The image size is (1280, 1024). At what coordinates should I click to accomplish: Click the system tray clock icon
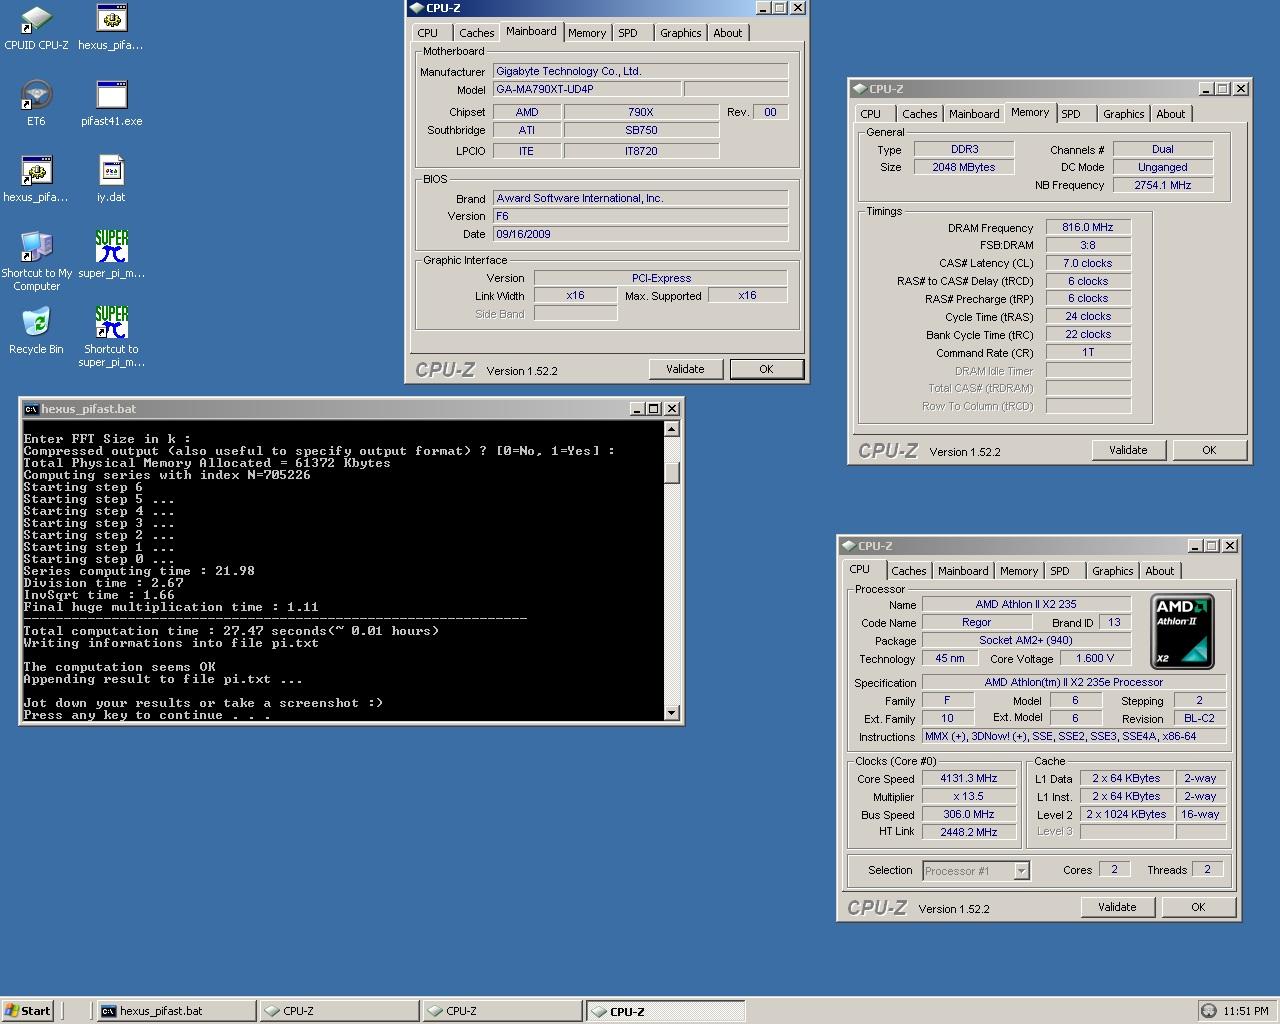pyautogui.click(x=1209, y=1011)
